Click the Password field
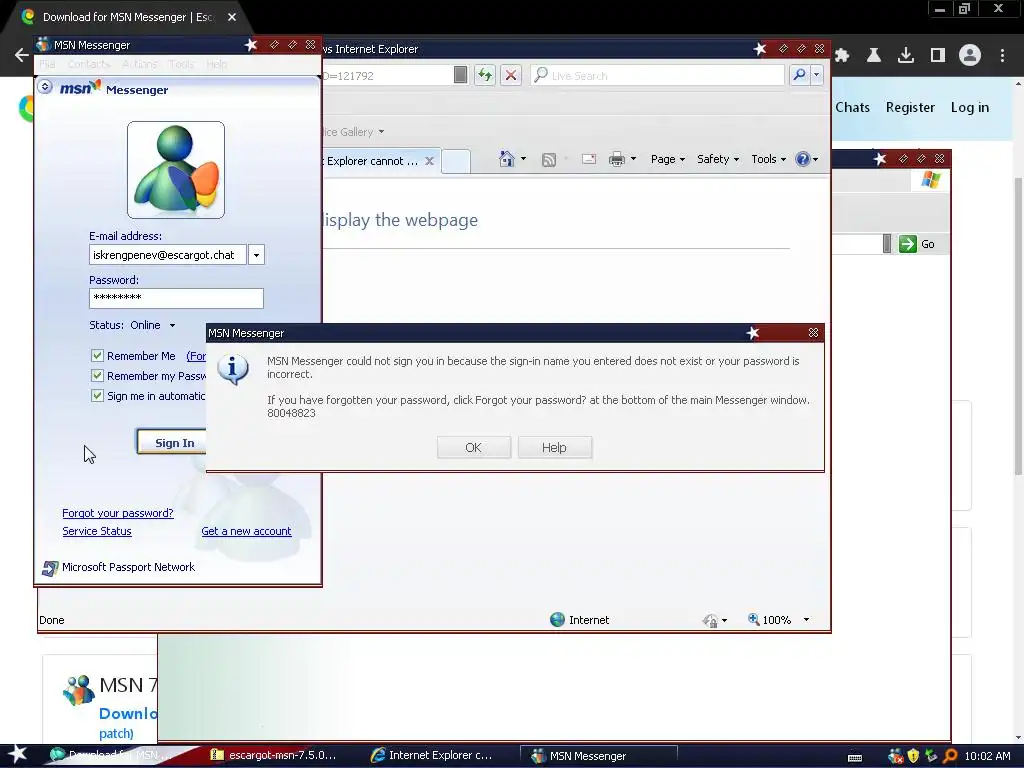This screenshot has height=768, width=1024. click(176, 298)
